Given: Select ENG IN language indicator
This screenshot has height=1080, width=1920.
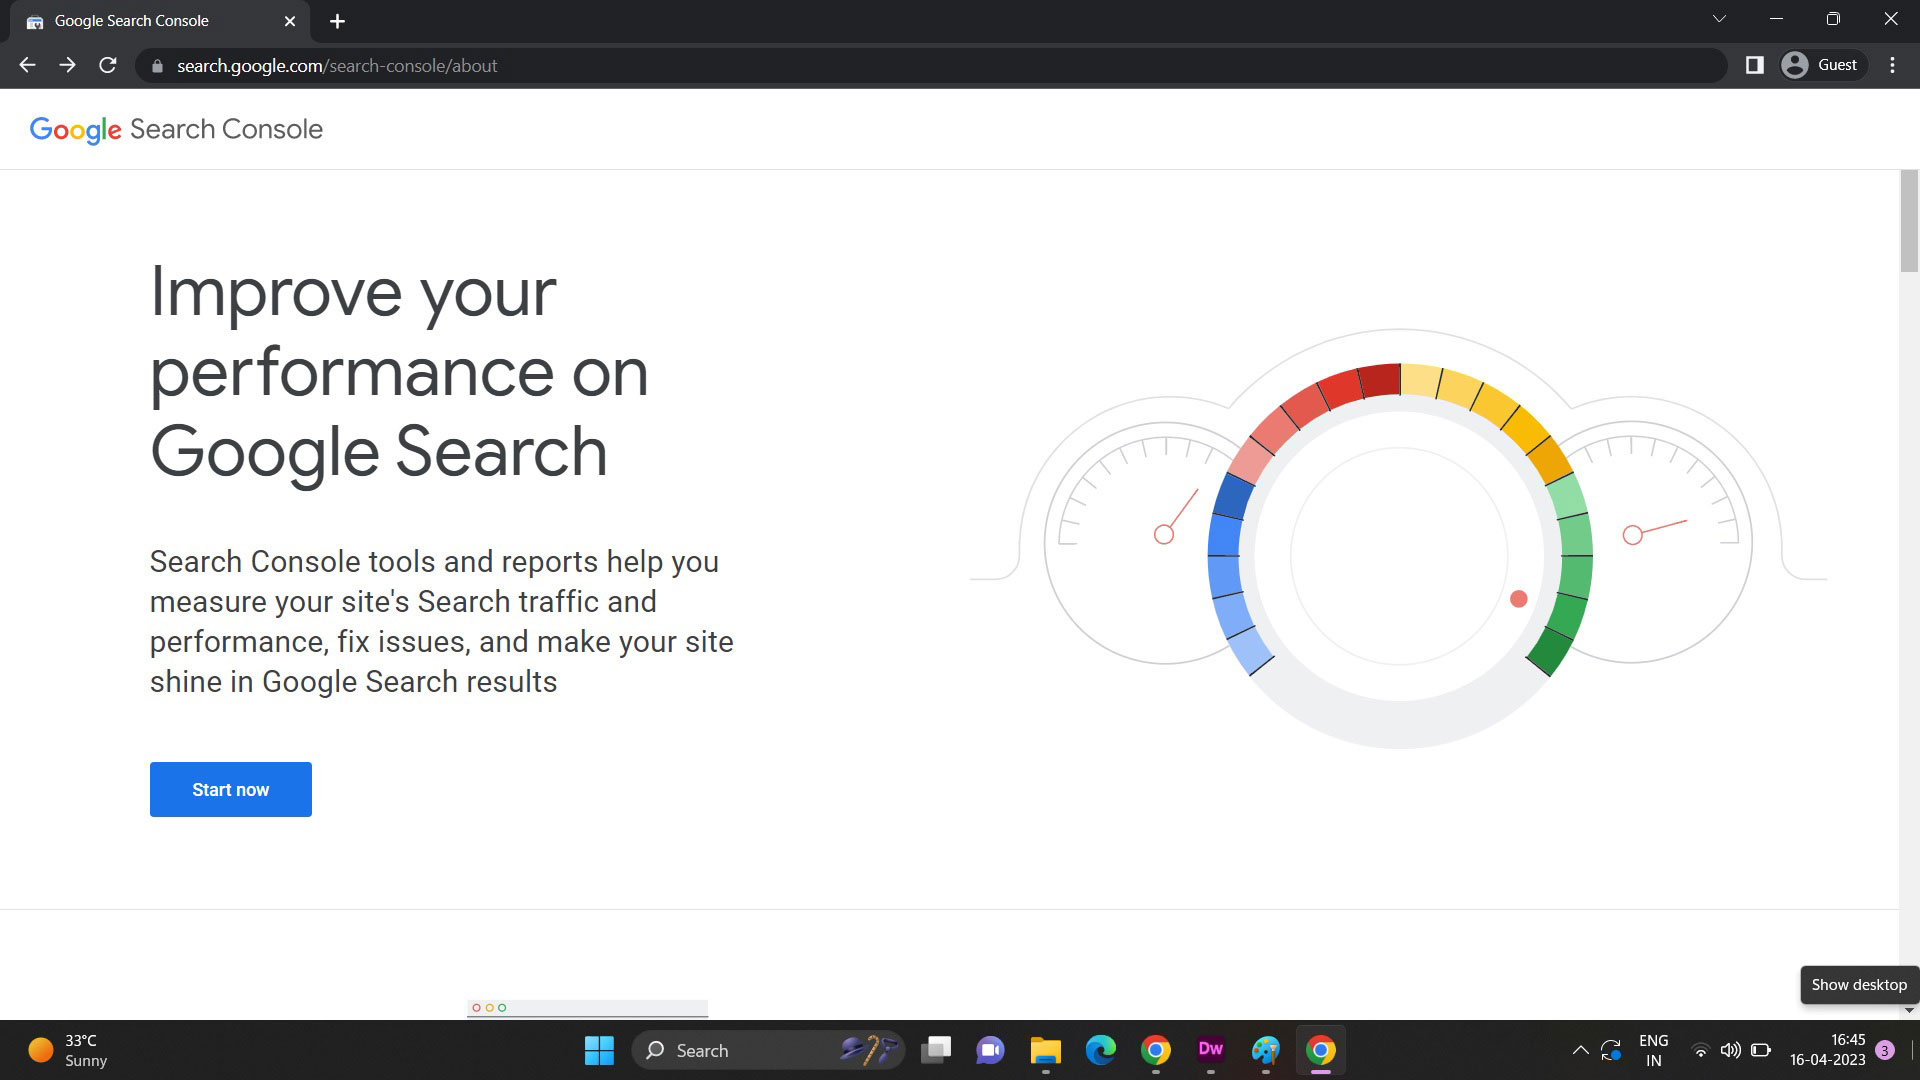Looking at the screenshot, I should point(1656,1050).
